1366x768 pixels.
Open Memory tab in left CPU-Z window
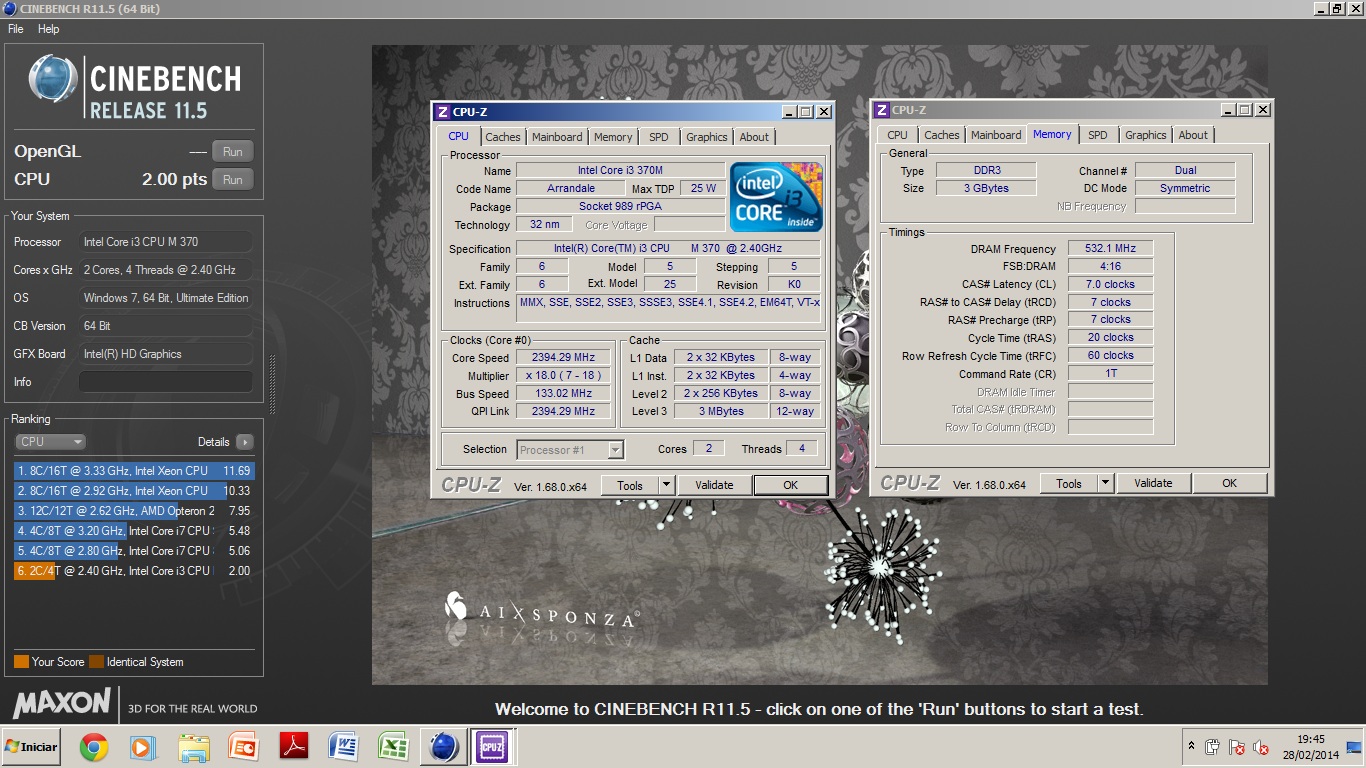tap(613, 137)
